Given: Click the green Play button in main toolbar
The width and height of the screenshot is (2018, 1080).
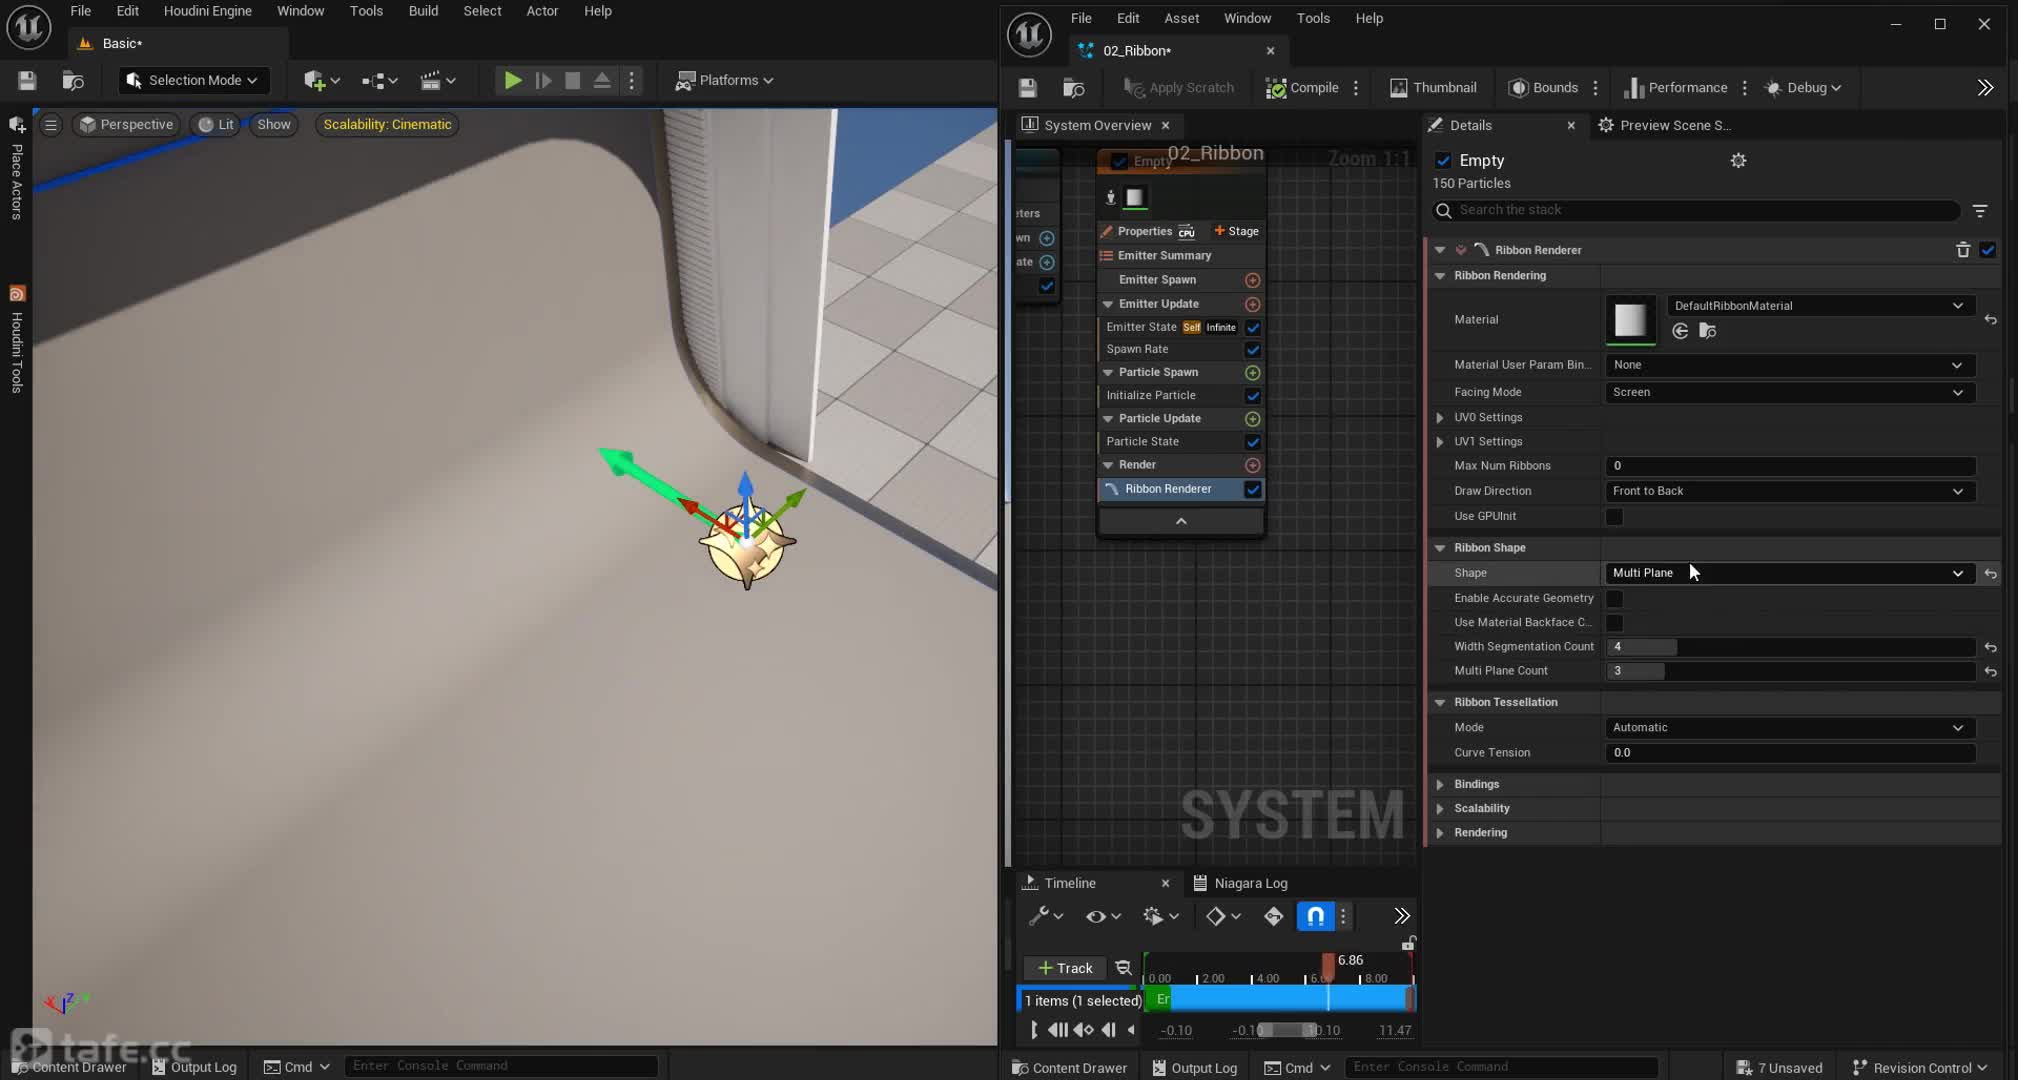Looking at the screenshot, I should click(x=512, y=81).
